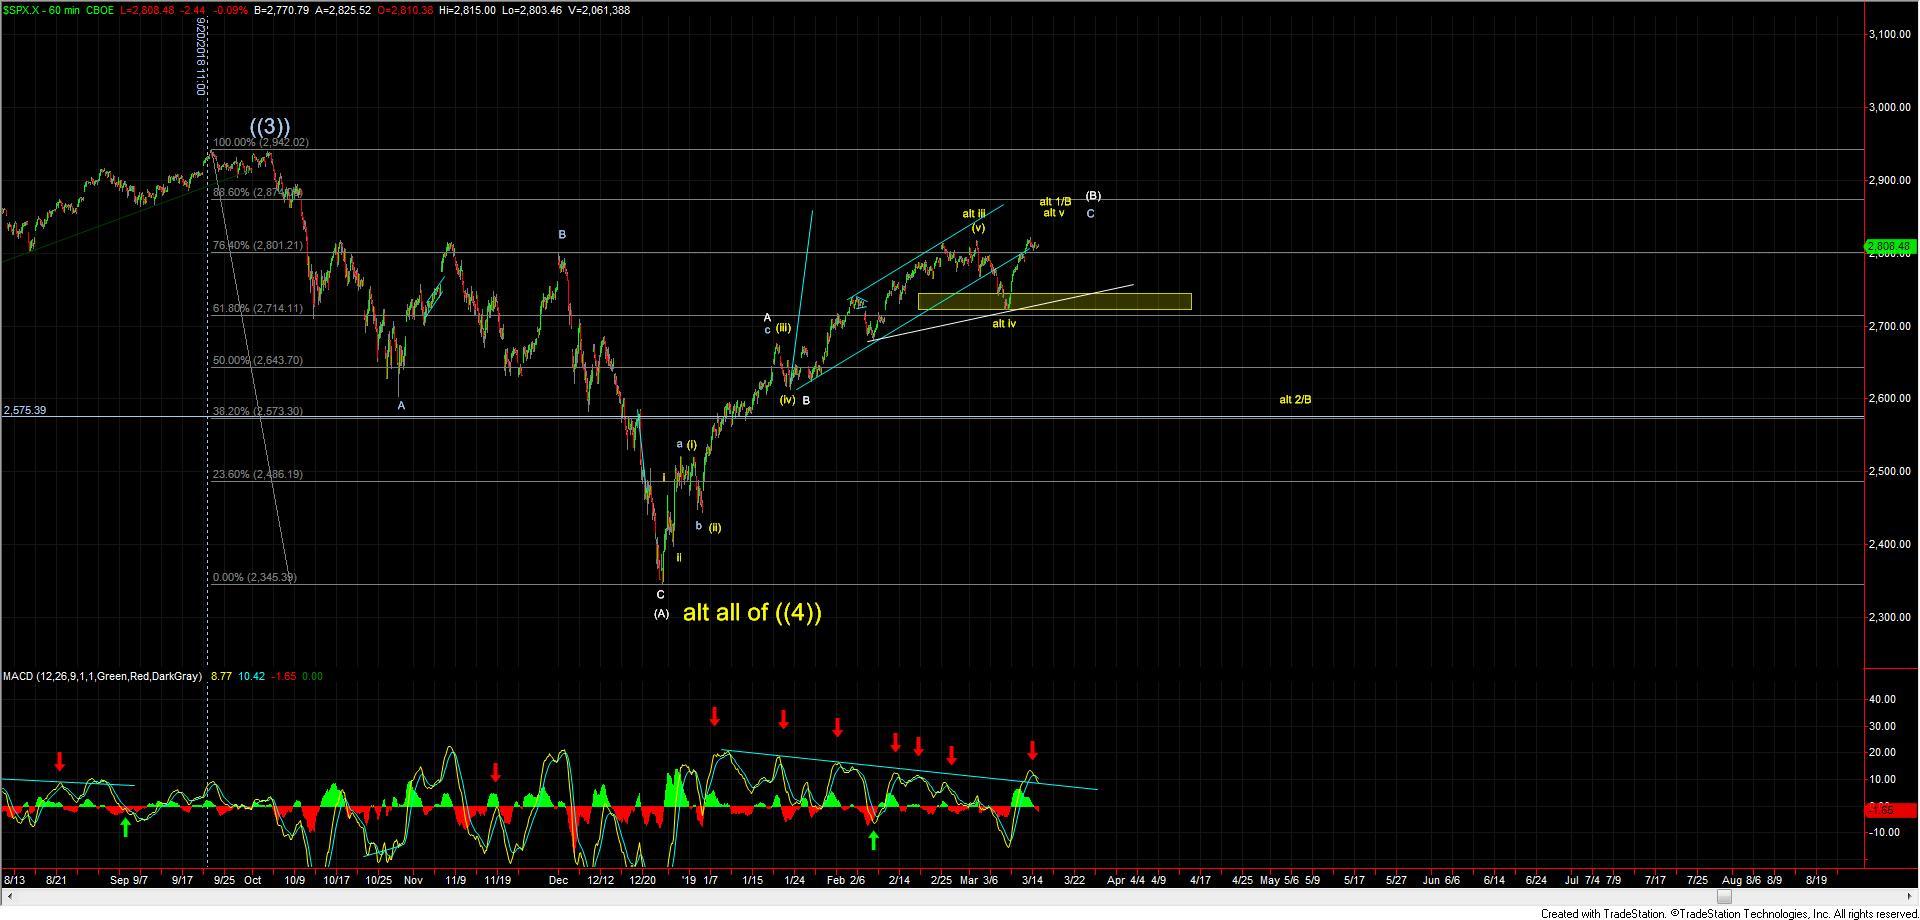The width and height of the screenshot is (1920, 920).
Task: Select the yellow support zone rectangle
Action: pos(1054,301)
